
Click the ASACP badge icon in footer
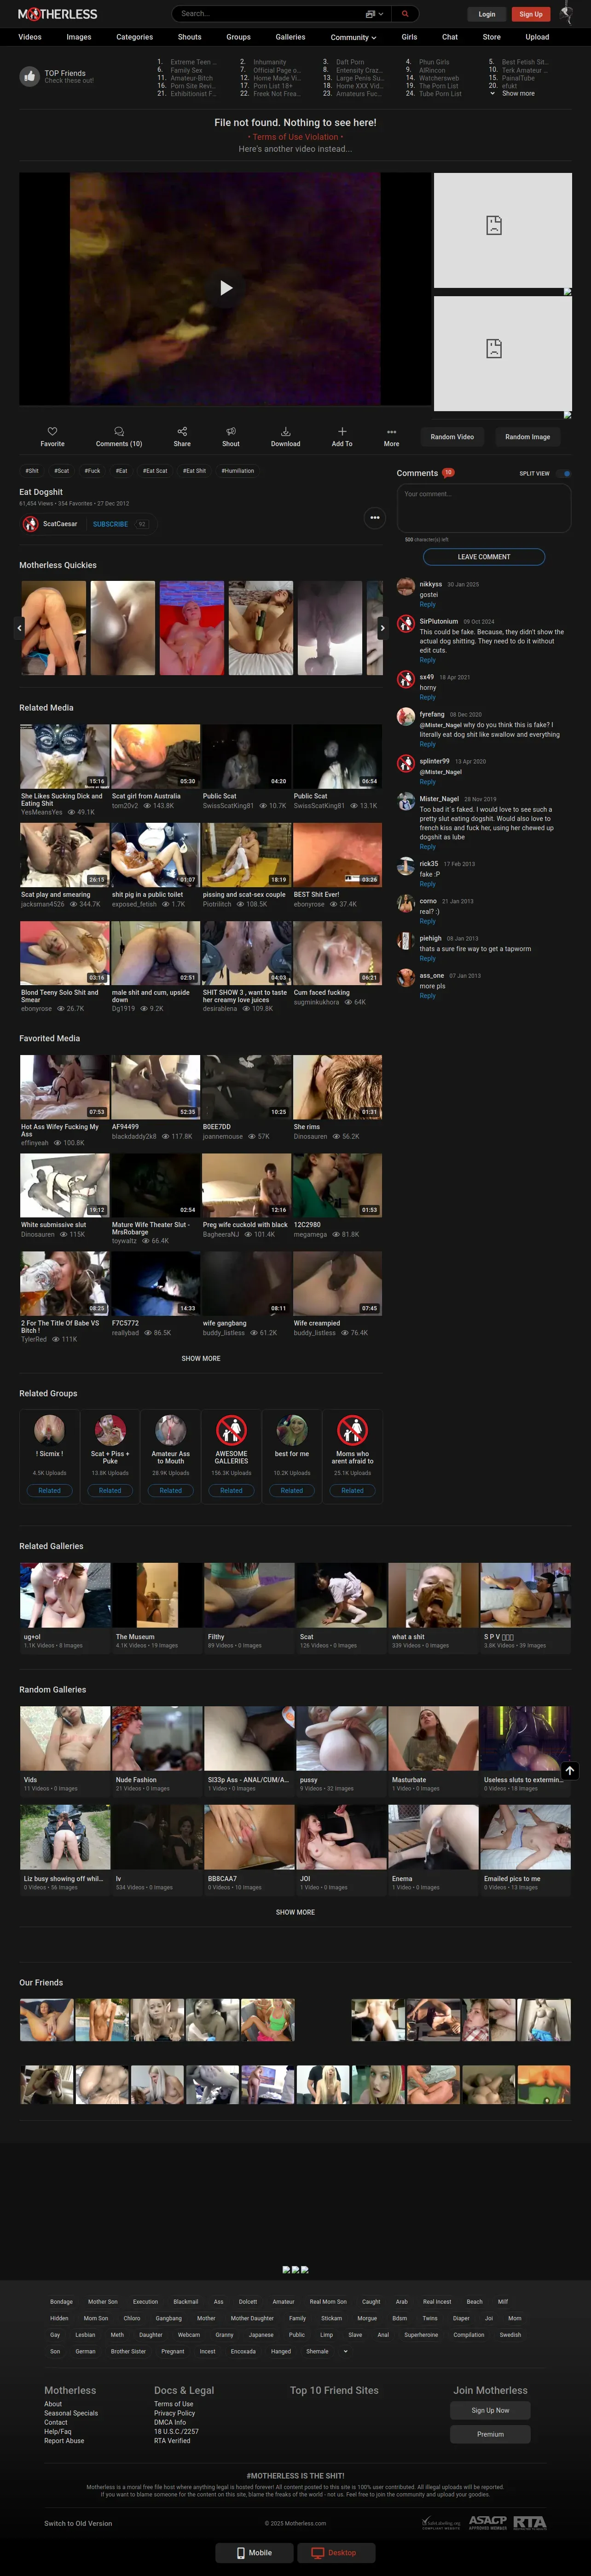click(x=488, y=2523)
